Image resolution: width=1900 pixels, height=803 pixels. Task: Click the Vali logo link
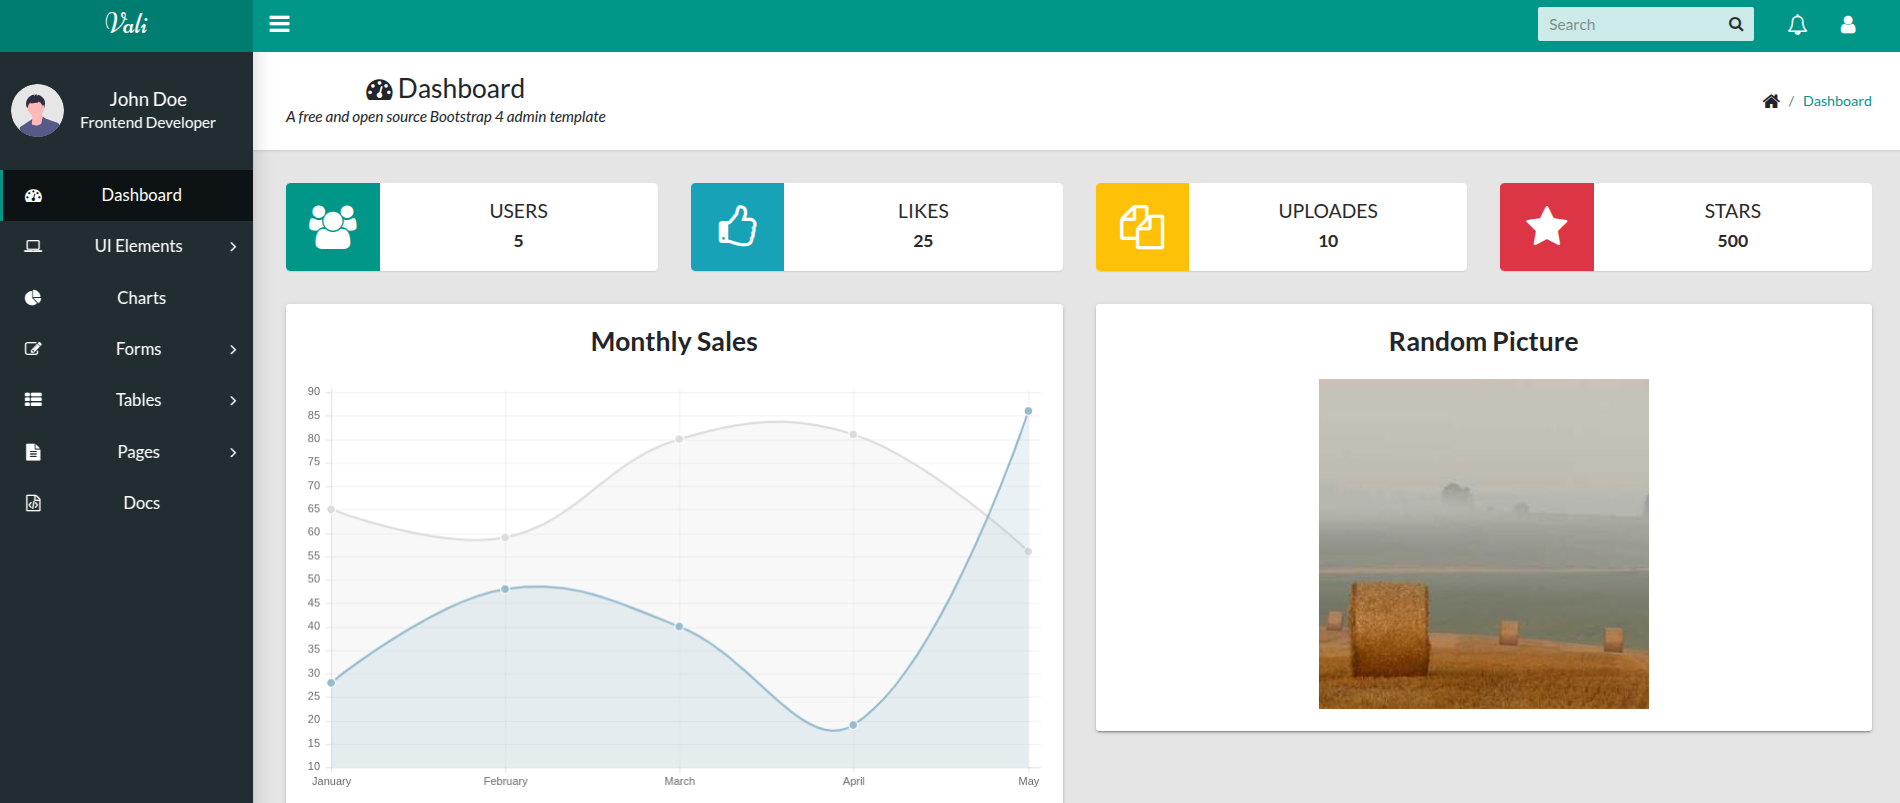(x=126, y=24)
